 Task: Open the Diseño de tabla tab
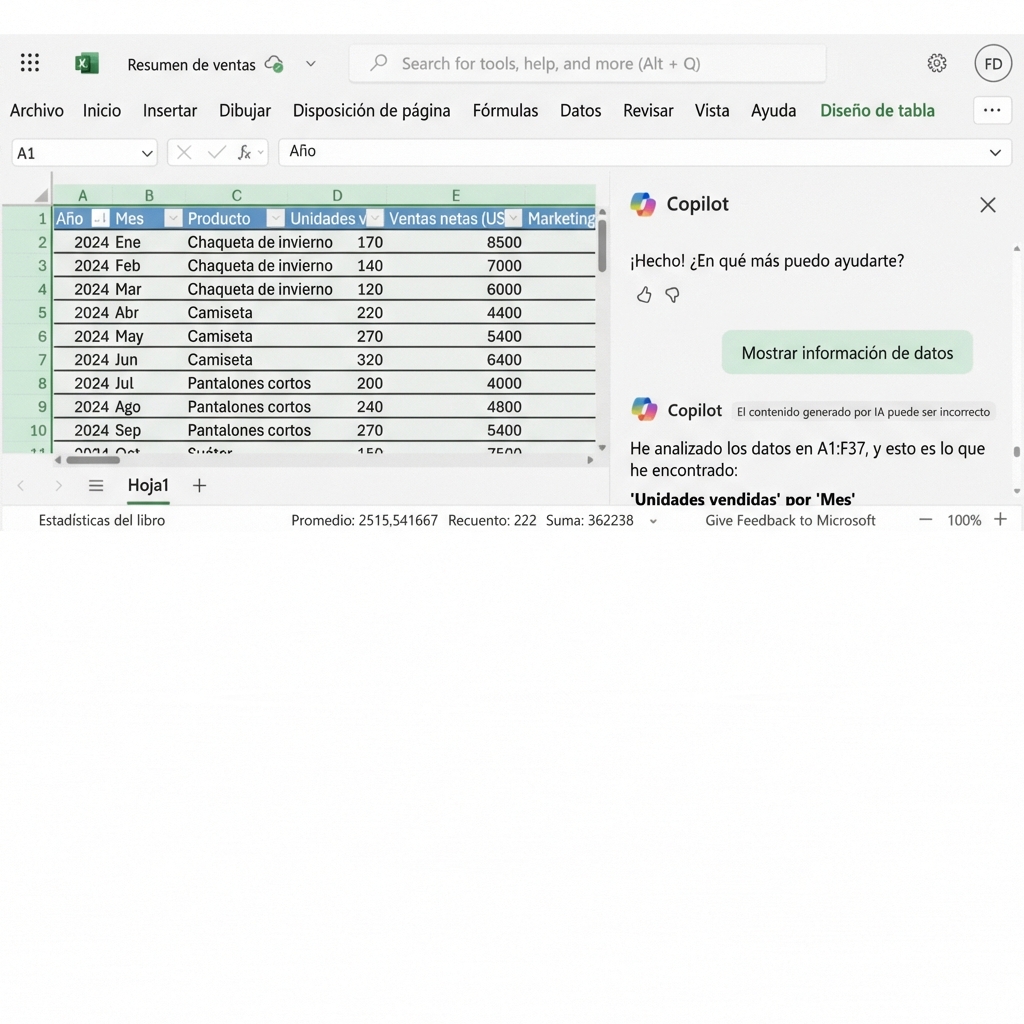click(877, 110)
